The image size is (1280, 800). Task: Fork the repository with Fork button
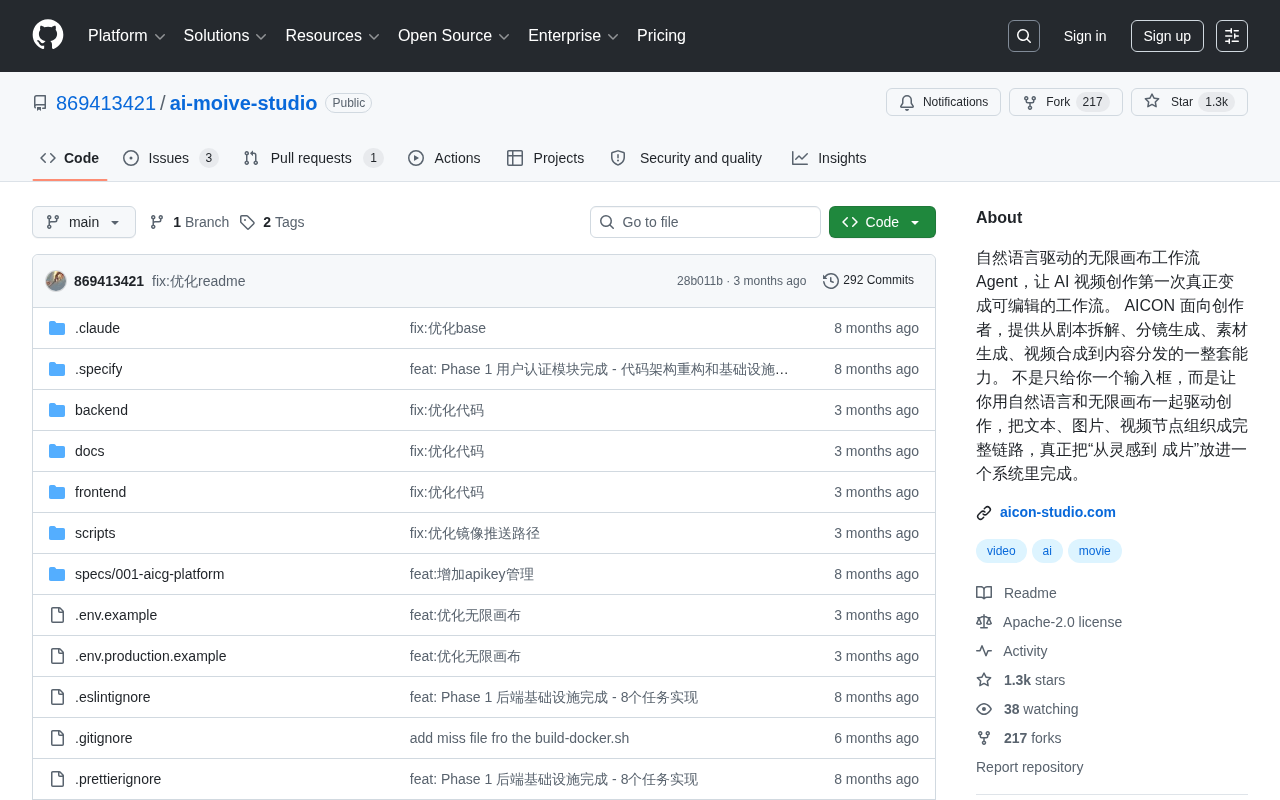1066,102
